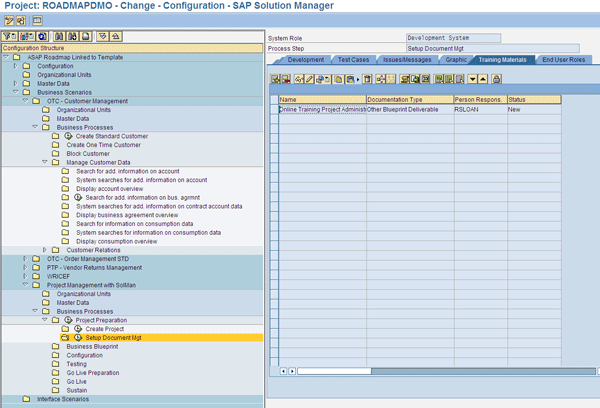
Task: Click the column settings icon above the tree
Action: click(27, 36)
